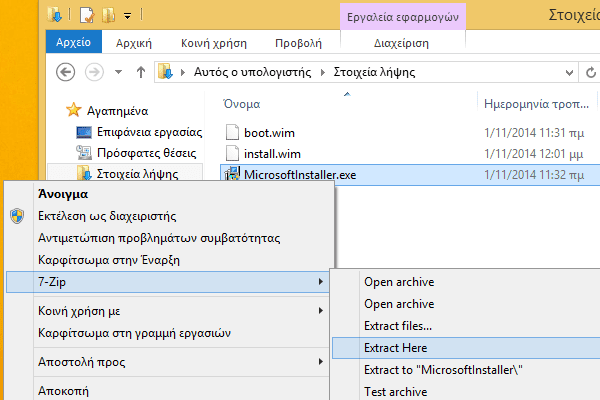Screen dimensions: 600x400
Task: Choose Καρφίτσωμα στη γραμμή εργασιών
Action: (x=168, y=333)
